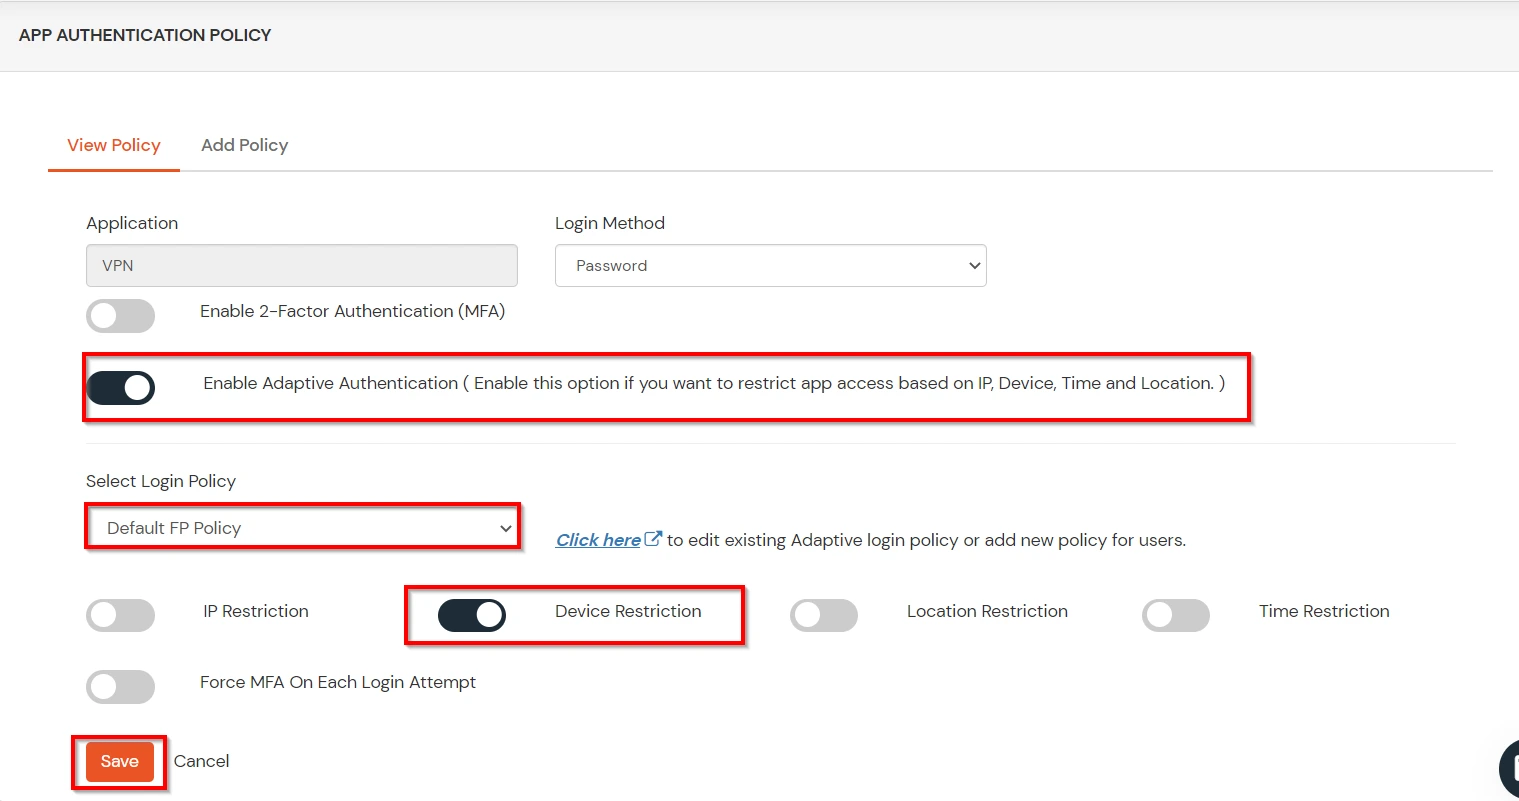Image resolution: width=1519 pixels, height=801 pixels.
Task: Turn off the Enable Adaptive Authentication toggle
Action: point(120,387)
